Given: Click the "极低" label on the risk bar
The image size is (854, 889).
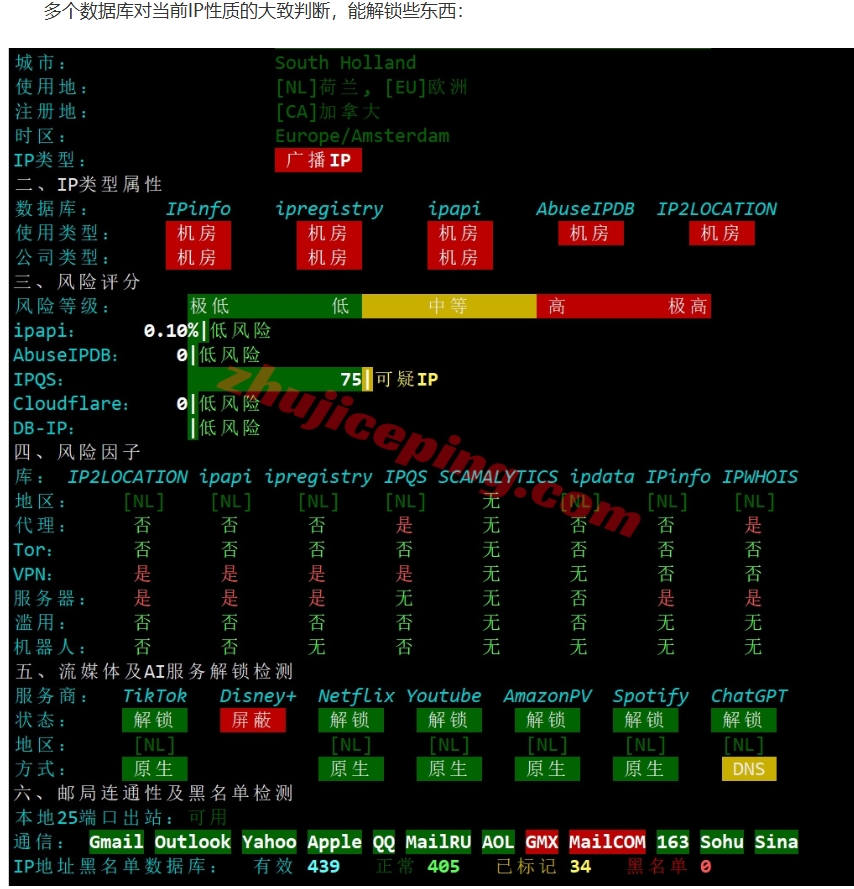Looking at the screenshot, I should click(209, 306).
